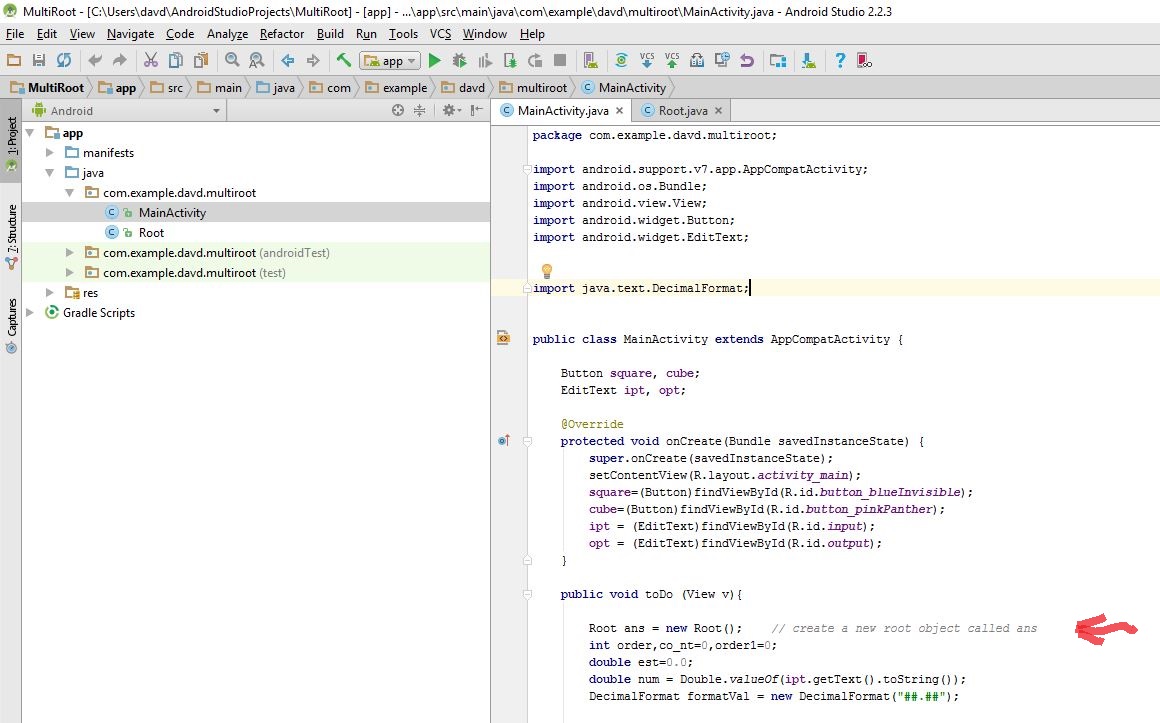Click the Save All floppy disk icon

pyautogui.click(x=38, y=61)
